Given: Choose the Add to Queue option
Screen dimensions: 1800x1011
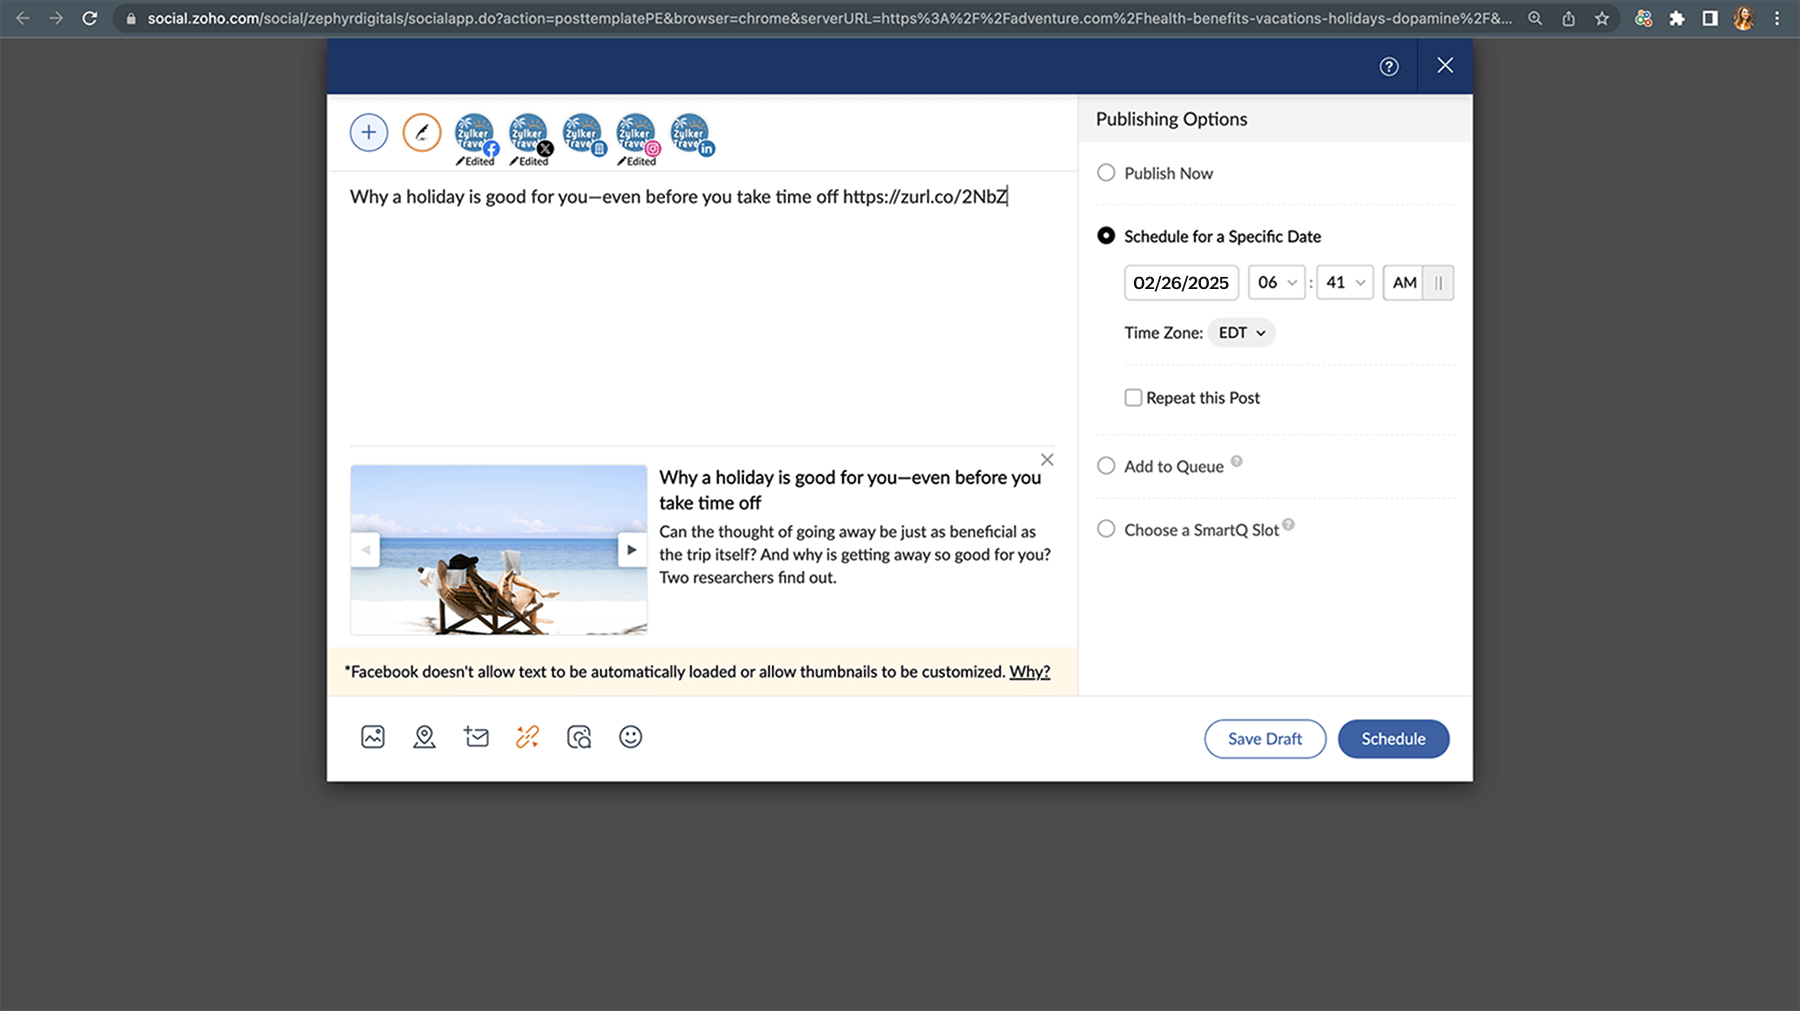Looking at the screenshot, I should (x=1106, y=466).
